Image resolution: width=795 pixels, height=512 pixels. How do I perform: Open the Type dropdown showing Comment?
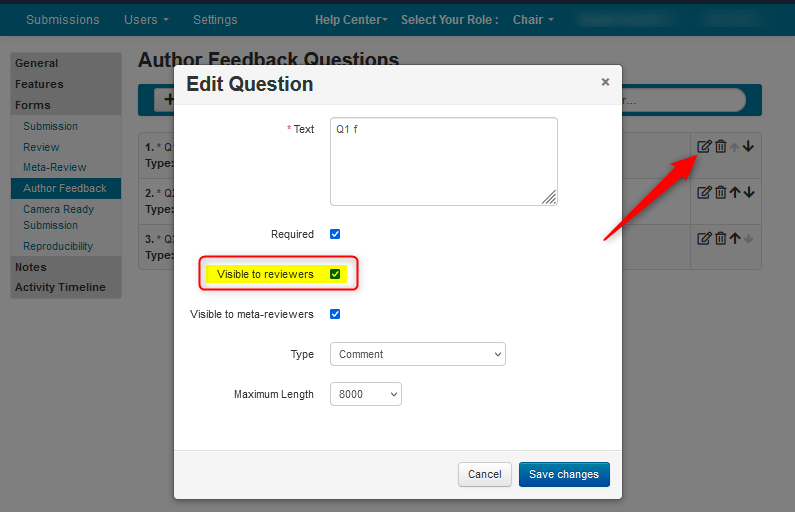click(418, 354)
